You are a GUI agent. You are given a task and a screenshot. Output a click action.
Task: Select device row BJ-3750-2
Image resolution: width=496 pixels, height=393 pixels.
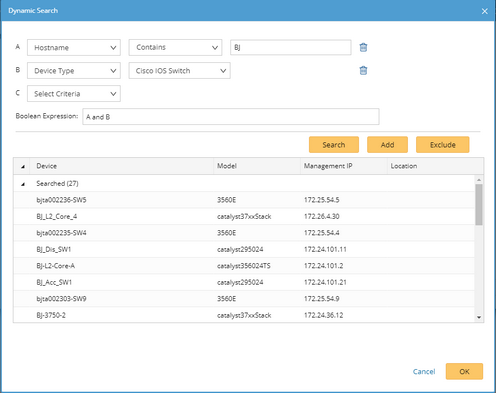(244, 315)
